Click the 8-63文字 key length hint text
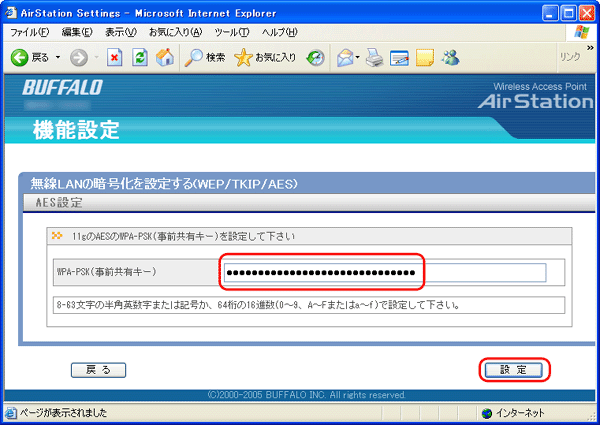600x425 pixels. click(258, 305)
